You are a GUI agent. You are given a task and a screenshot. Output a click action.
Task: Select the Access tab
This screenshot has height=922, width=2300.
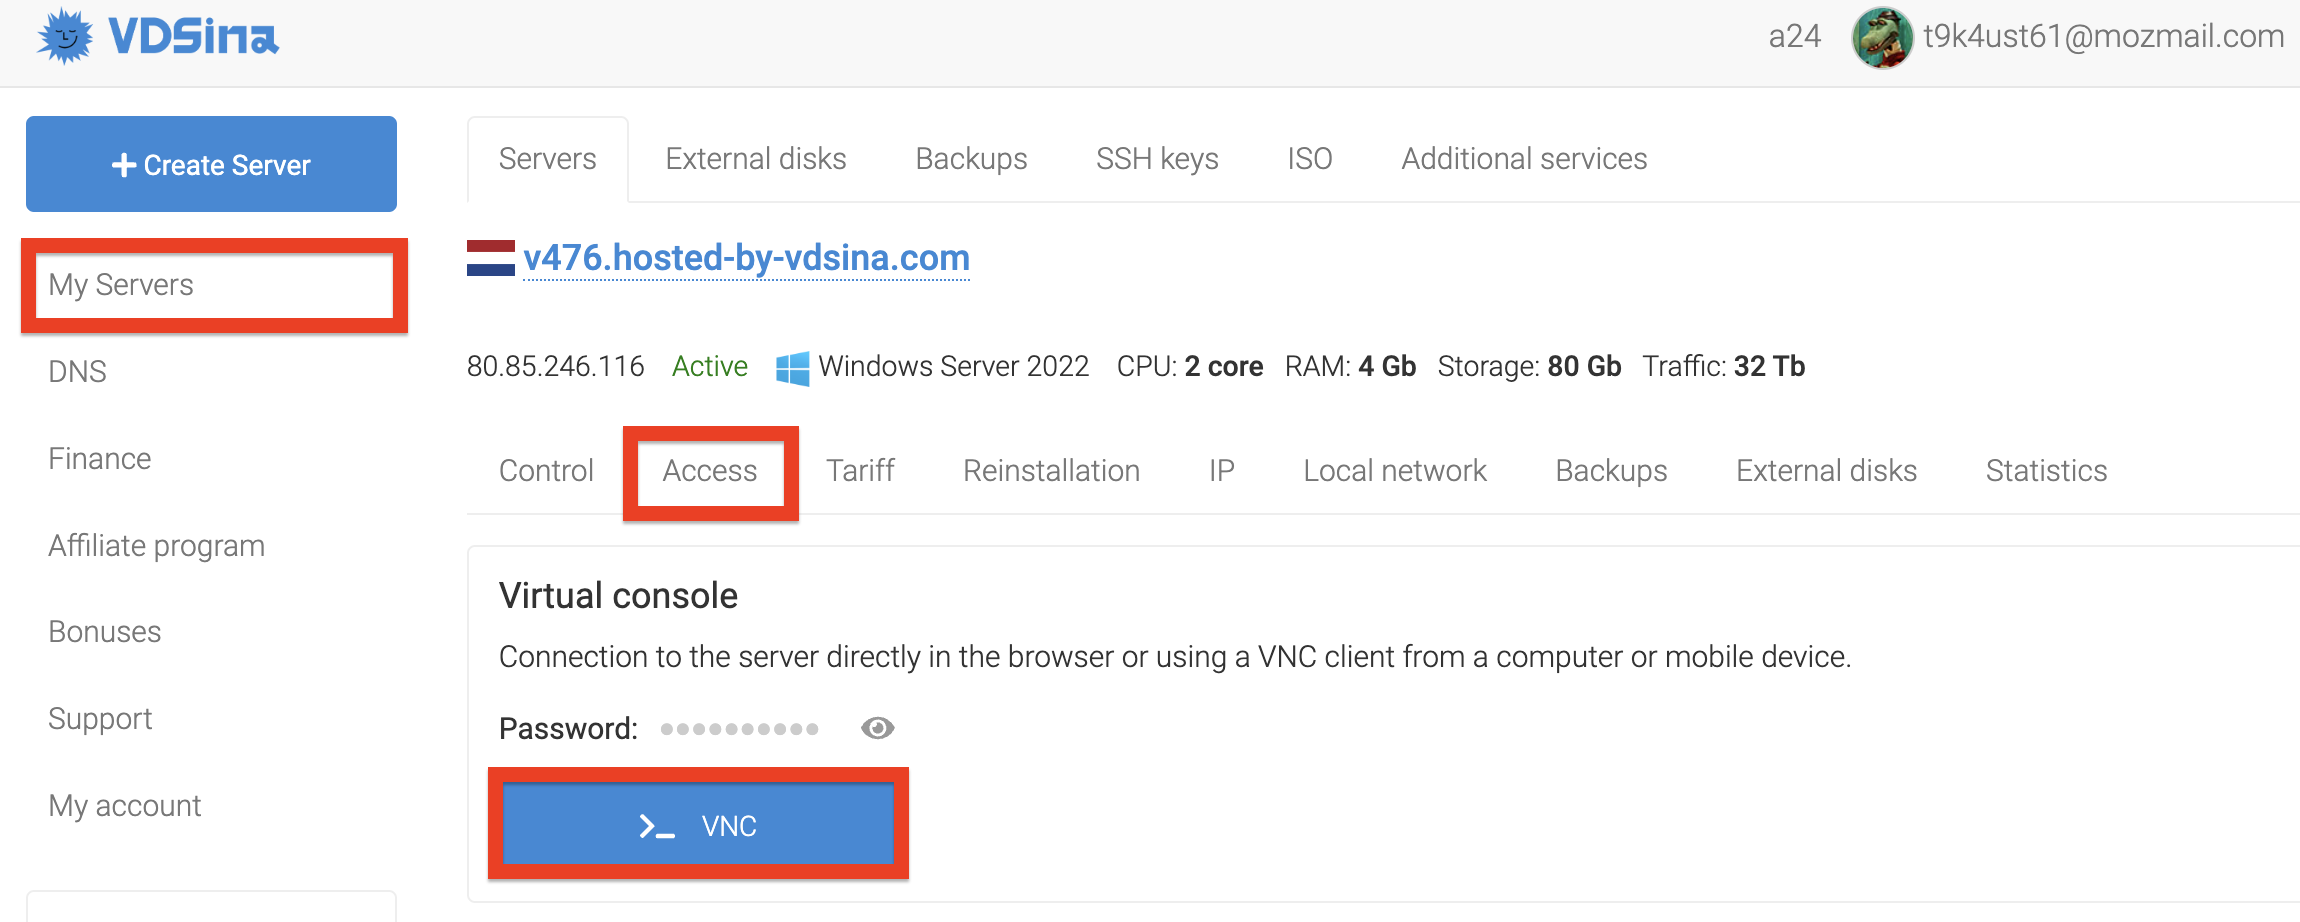point(710,471)
